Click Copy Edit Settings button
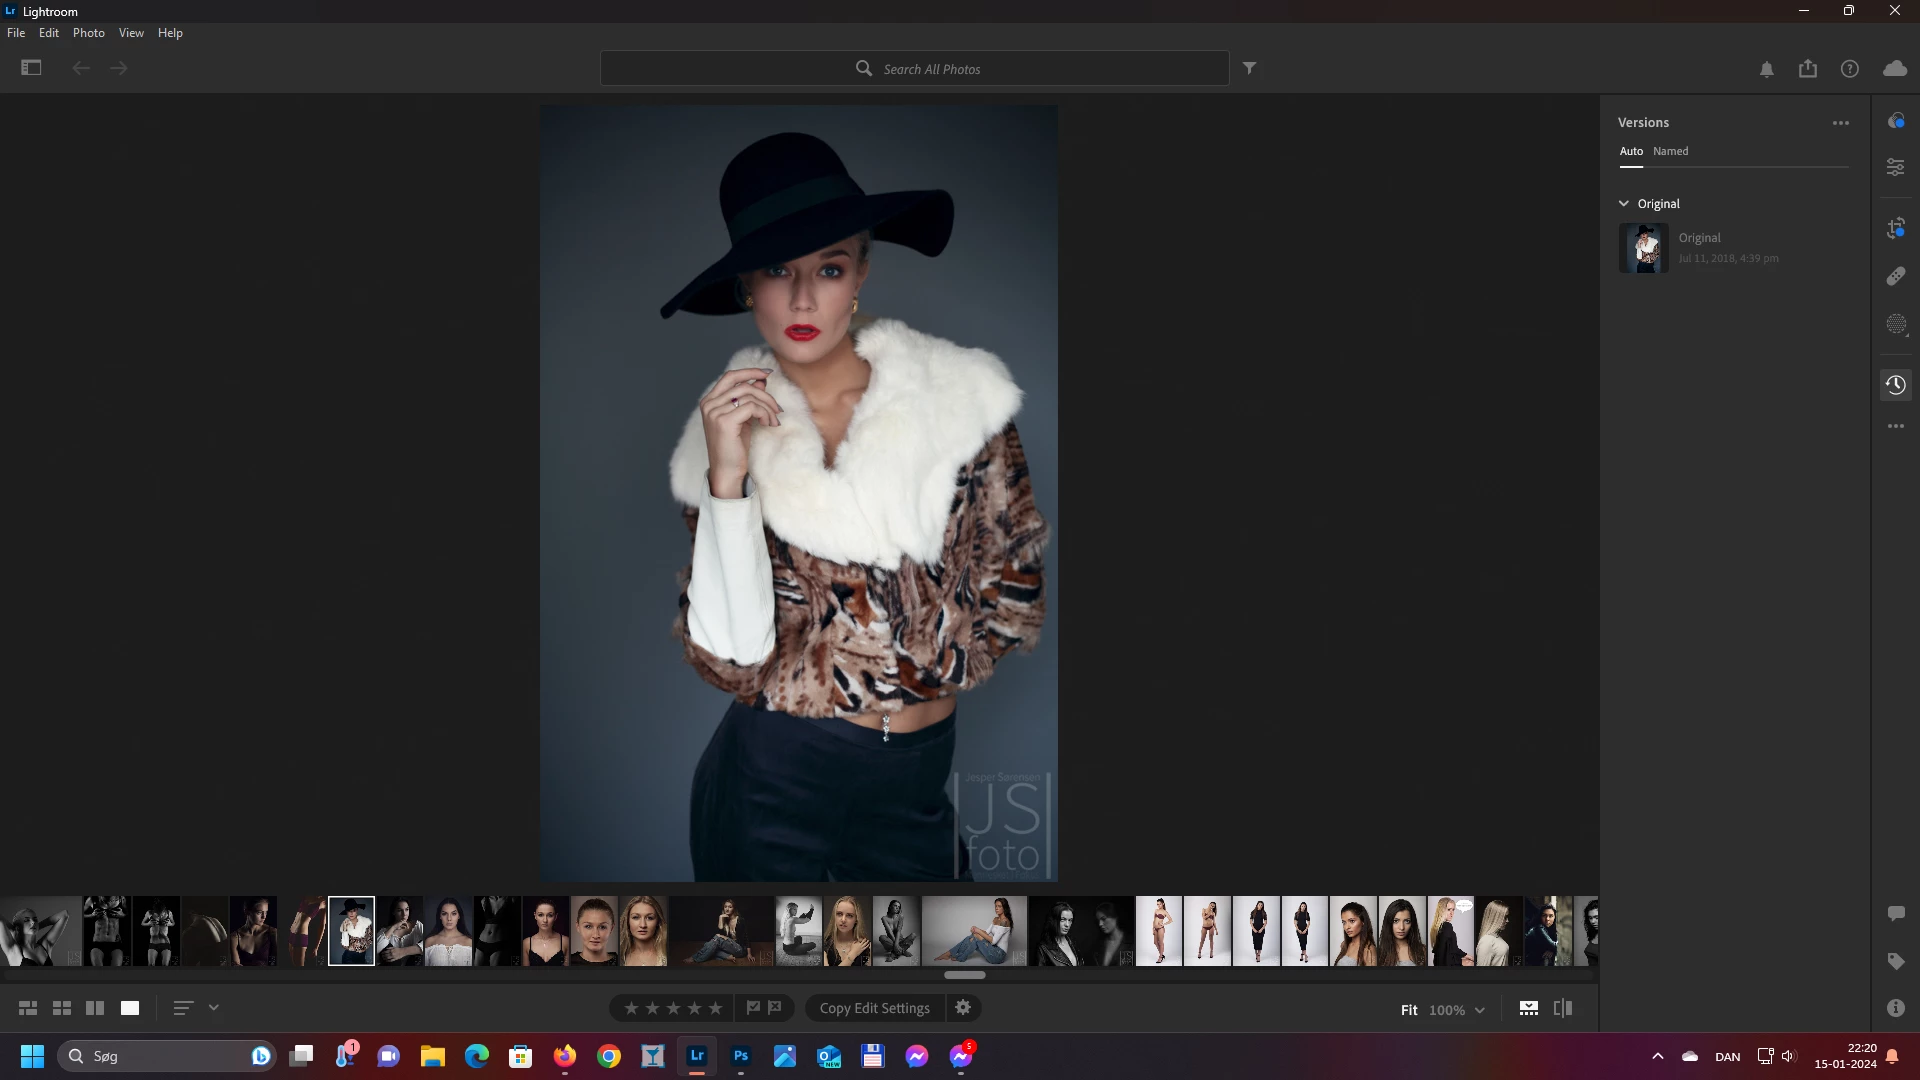Viewport: 1920px width, 1080px height. point(874,1008)
